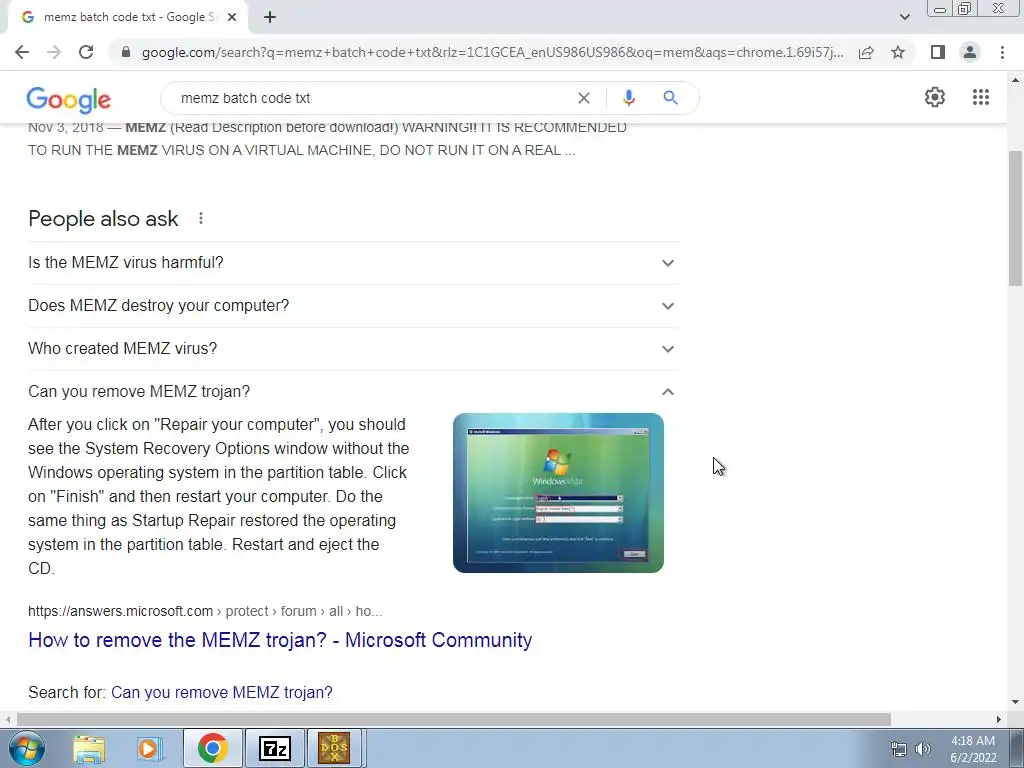Focus the browser address bar
Viewport: 1024px width, 768px height.
point(492,52)
